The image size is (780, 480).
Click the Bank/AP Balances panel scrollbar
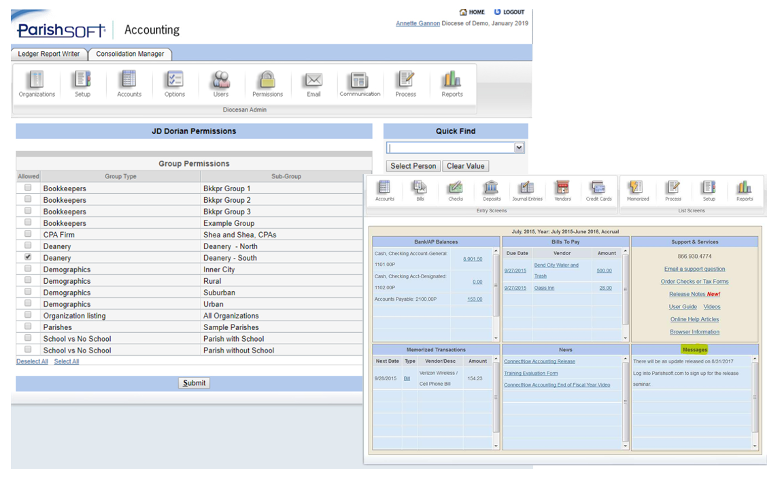pyautogui.click(x=495, y=294)
